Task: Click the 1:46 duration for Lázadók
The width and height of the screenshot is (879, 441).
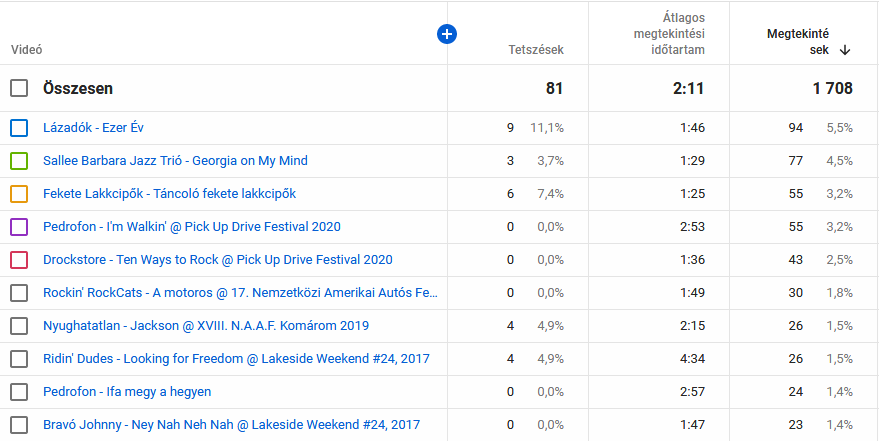Action: click(x=693, y=128)
